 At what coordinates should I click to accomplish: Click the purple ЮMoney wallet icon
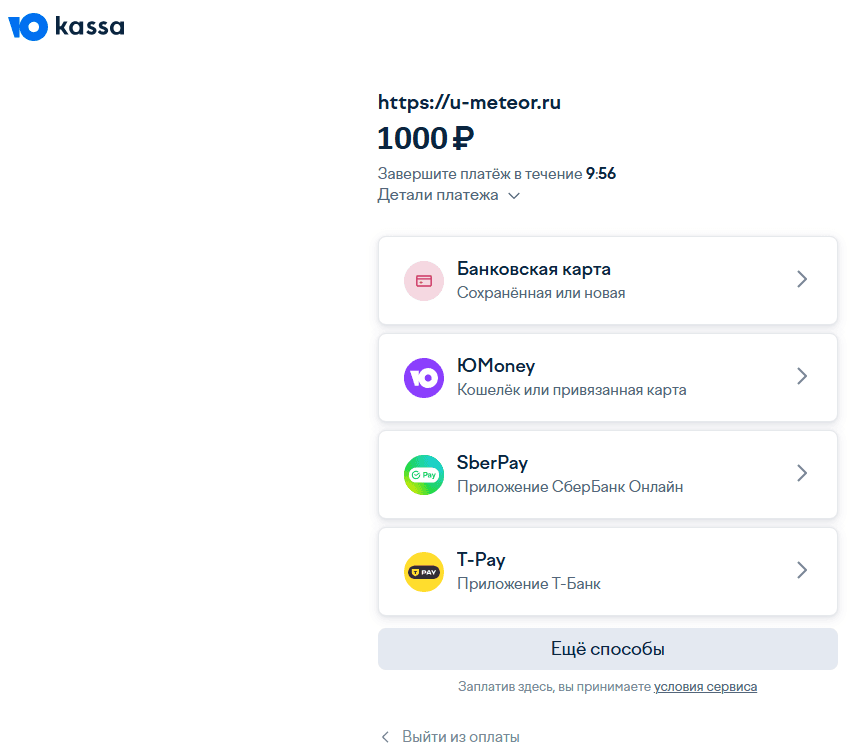(x=423, y=377)
